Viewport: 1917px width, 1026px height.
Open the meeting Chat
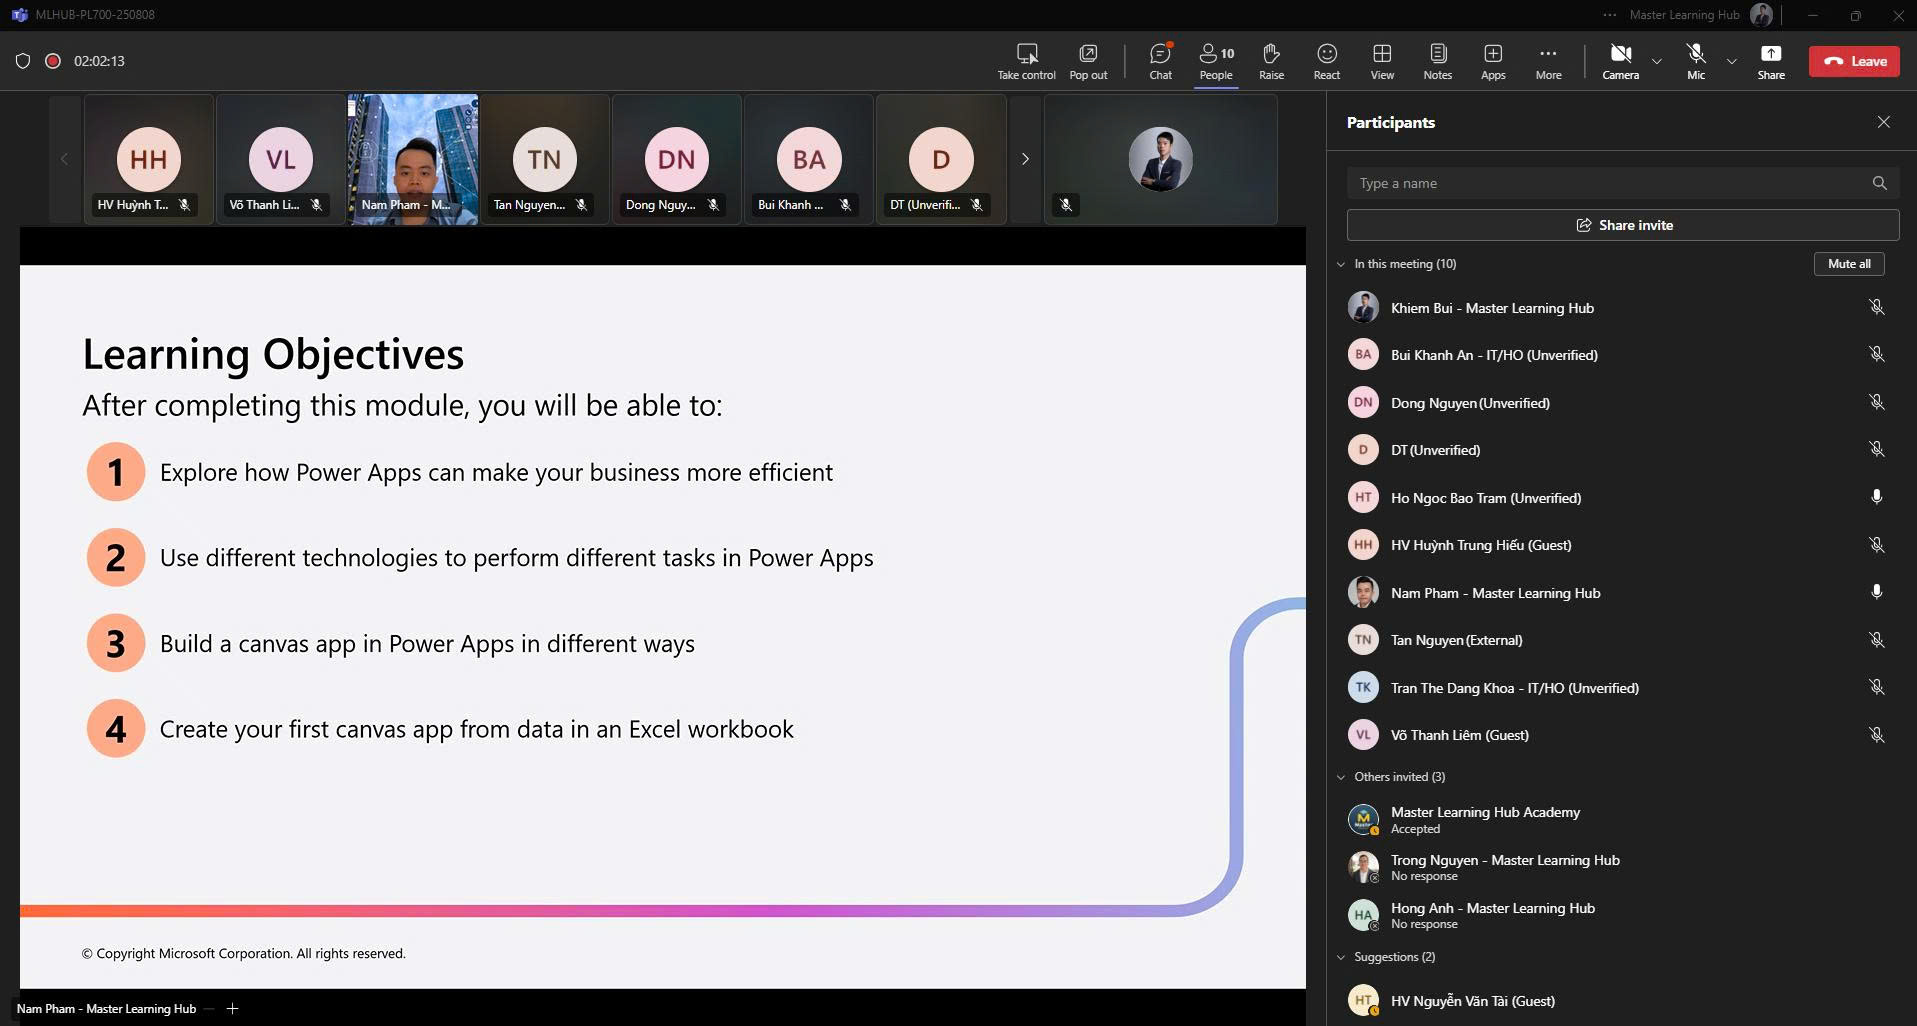point(1160,61)
